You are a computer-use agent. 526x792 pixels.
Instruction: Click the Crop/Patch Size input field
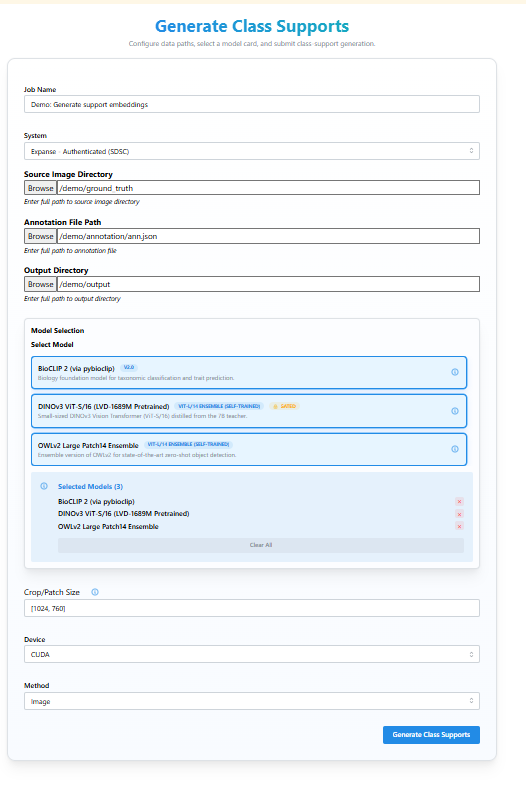pos(252,608)
